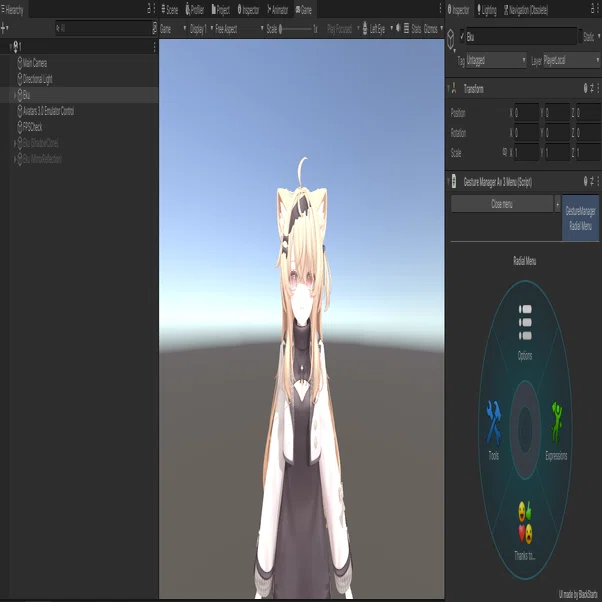Toggle the Scale constrain proportions link
602x602 pixels.
coord(505,152)
